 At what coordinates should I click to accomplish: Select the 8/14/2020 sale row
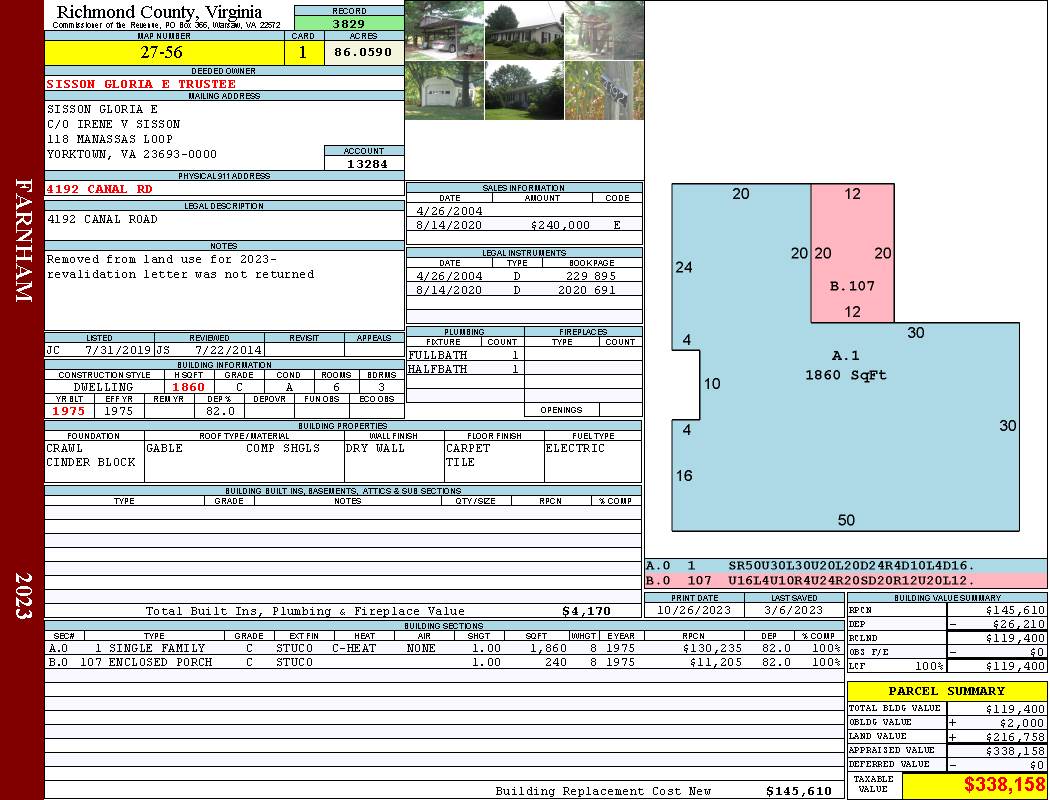(x=524, y=225)
